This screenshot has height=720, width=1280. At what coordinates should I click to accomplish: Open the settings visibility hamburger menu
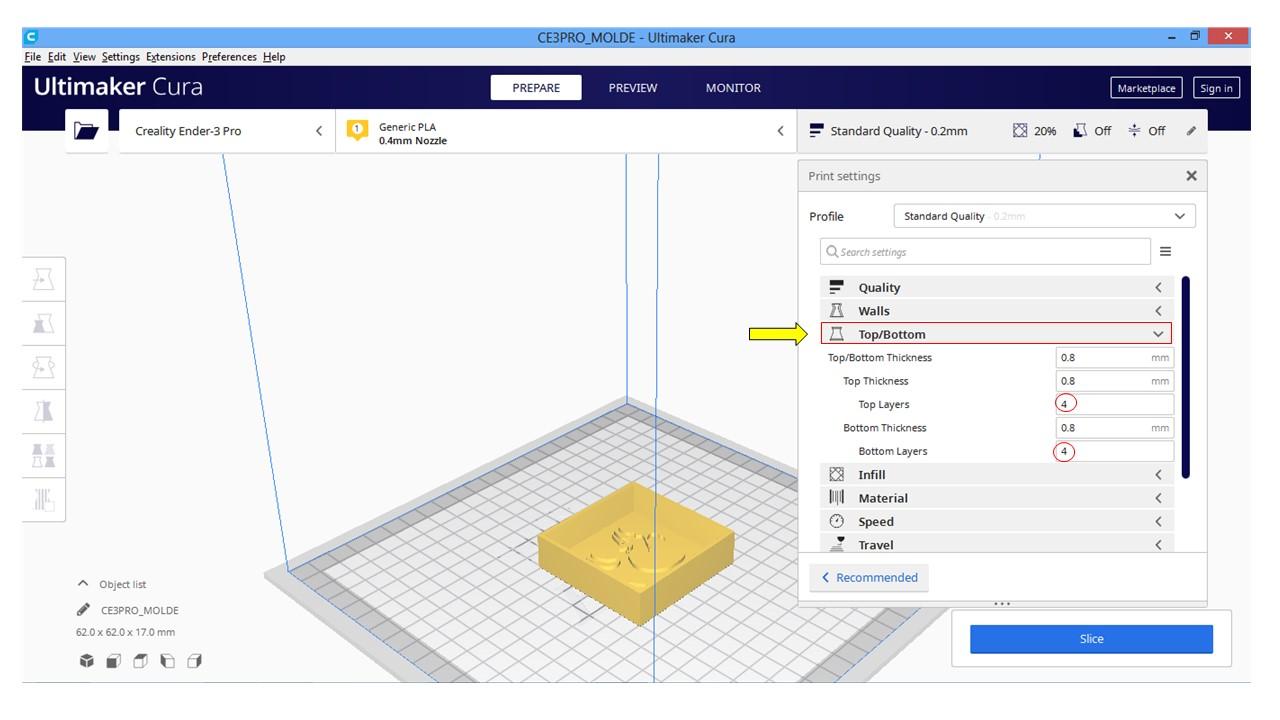click(1165, 252)
